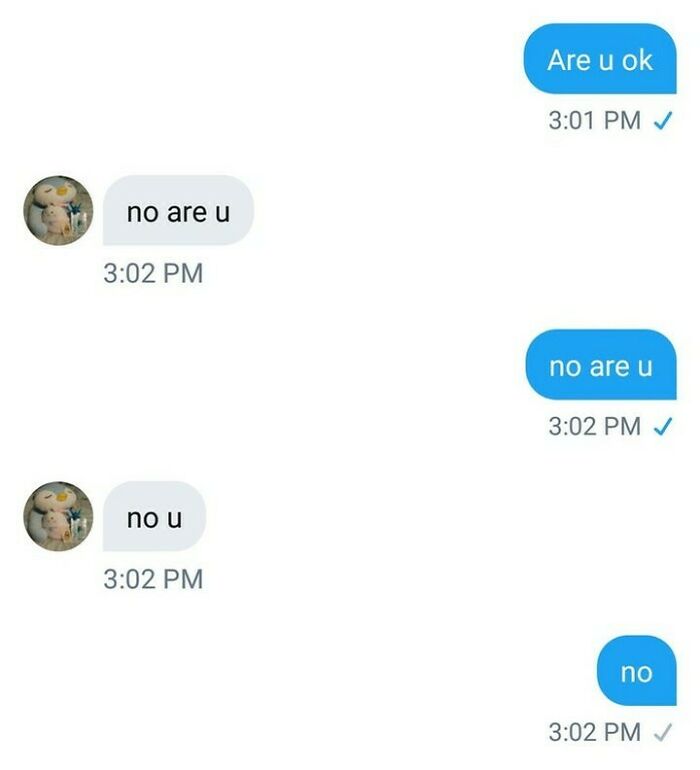Screen dimensions: 700x770
Task: Select the final blue "no" message bubble
Action: click(637, 671)
